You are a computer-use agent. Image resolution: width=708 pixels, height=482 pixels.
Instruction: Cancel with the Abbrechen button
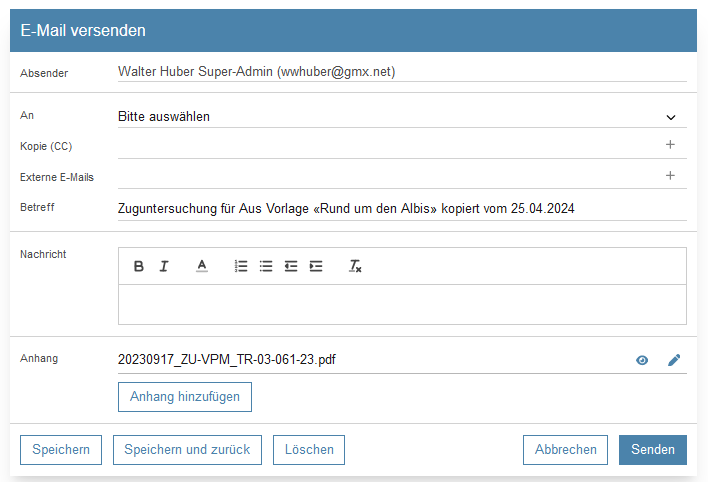click(565, 450)
